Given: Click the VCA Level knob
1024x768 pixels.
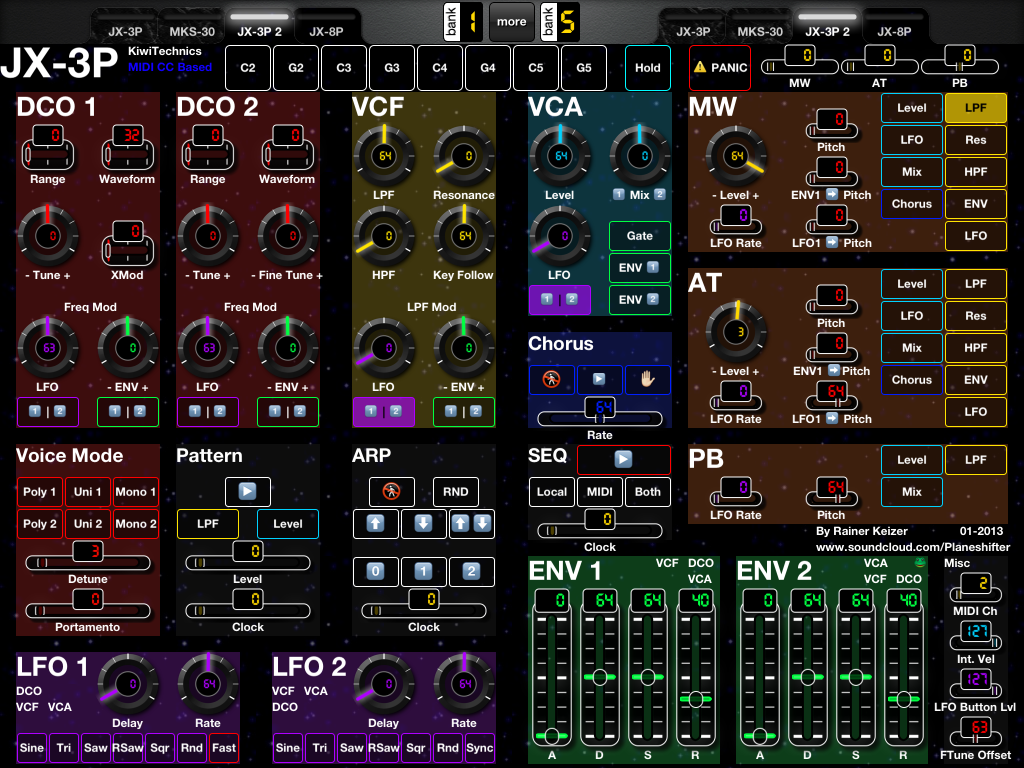Looking at the screenshot, I should [560, 156].
